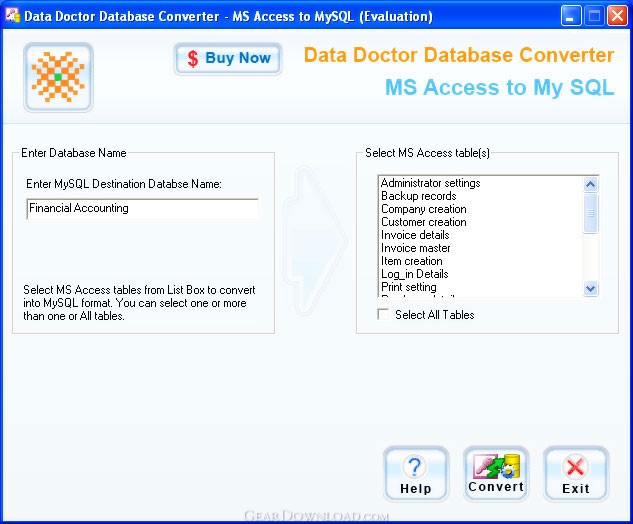Open Help with the question mark button
633x524 pixels.
pos(416,474)
